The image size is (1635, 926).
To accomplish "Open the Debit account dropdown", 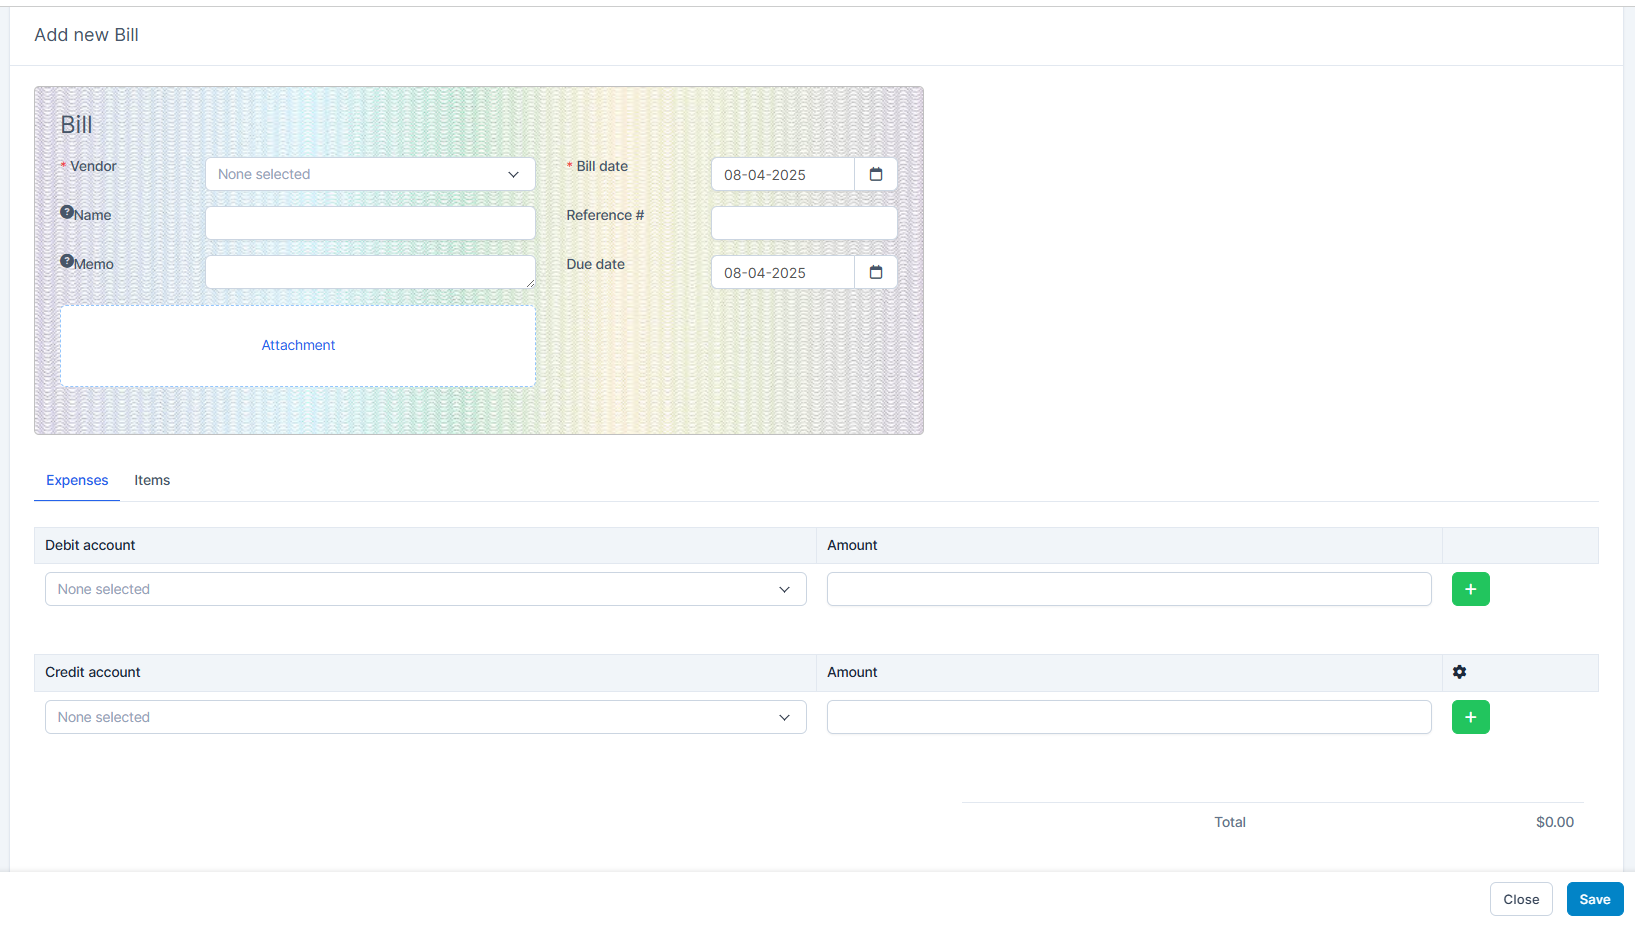I will point(425,589).
